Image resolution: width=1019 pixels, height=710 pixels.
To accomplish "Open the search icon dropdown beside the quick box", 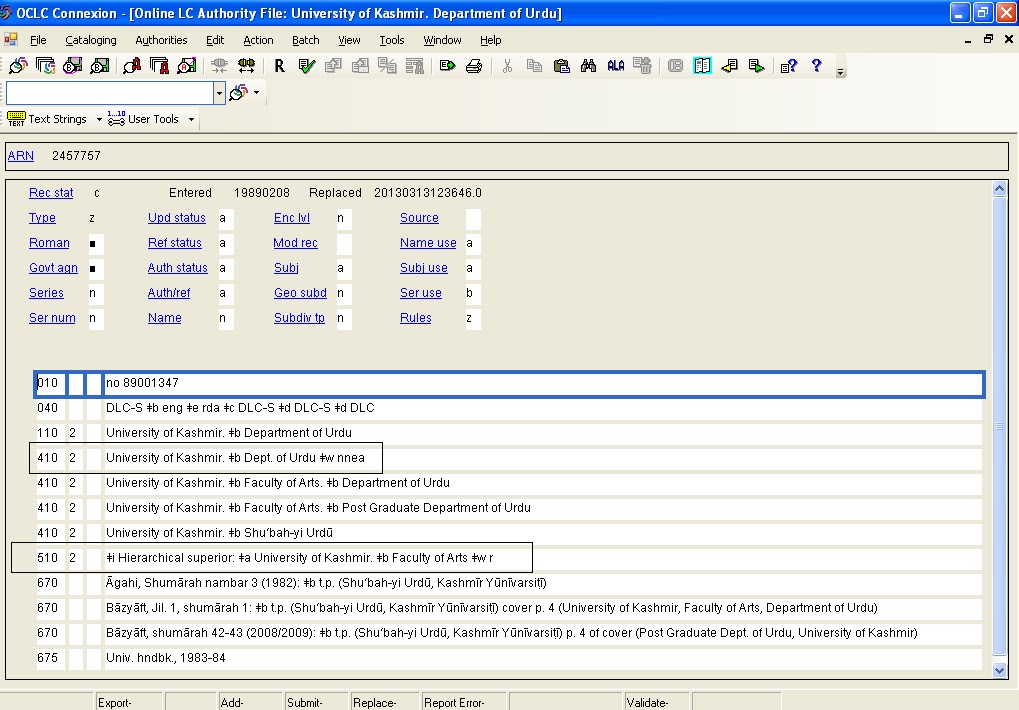I will [257, 93].
